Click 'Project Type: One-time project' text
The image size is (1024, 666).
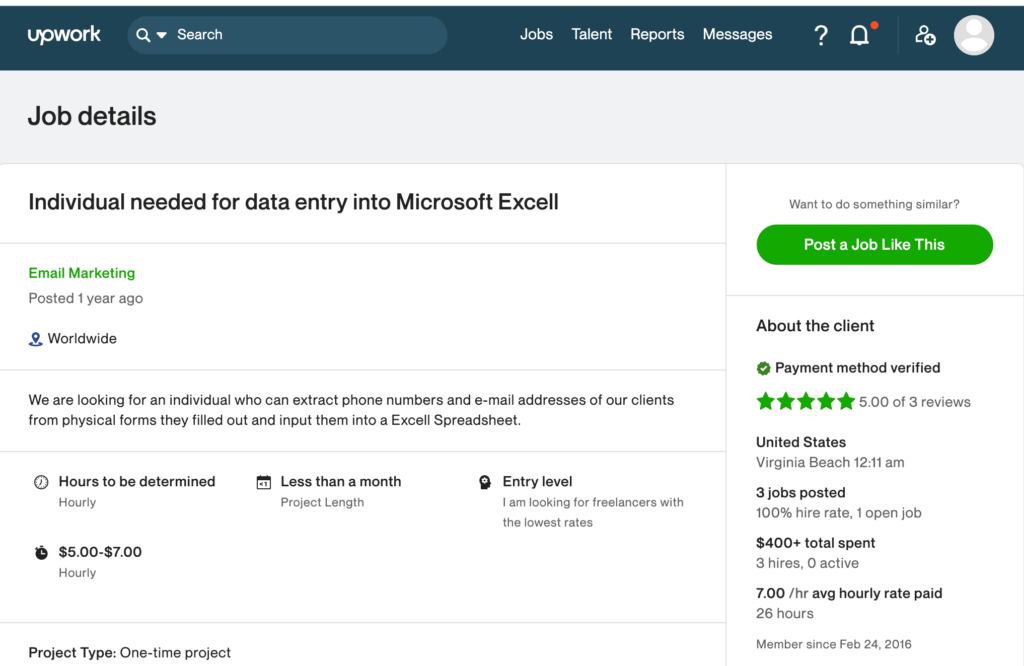point(129,652)
